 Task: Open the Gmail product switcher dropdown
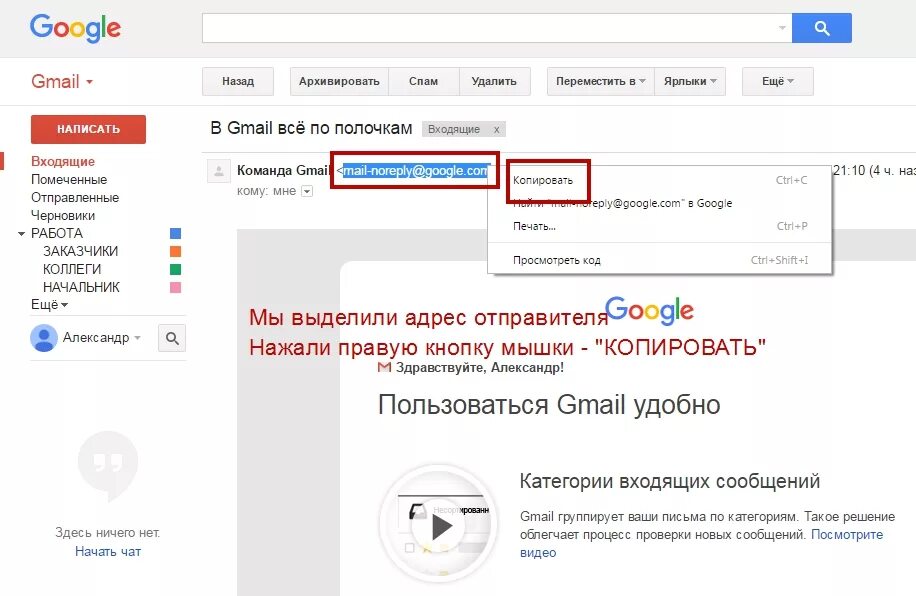point(61,81)
